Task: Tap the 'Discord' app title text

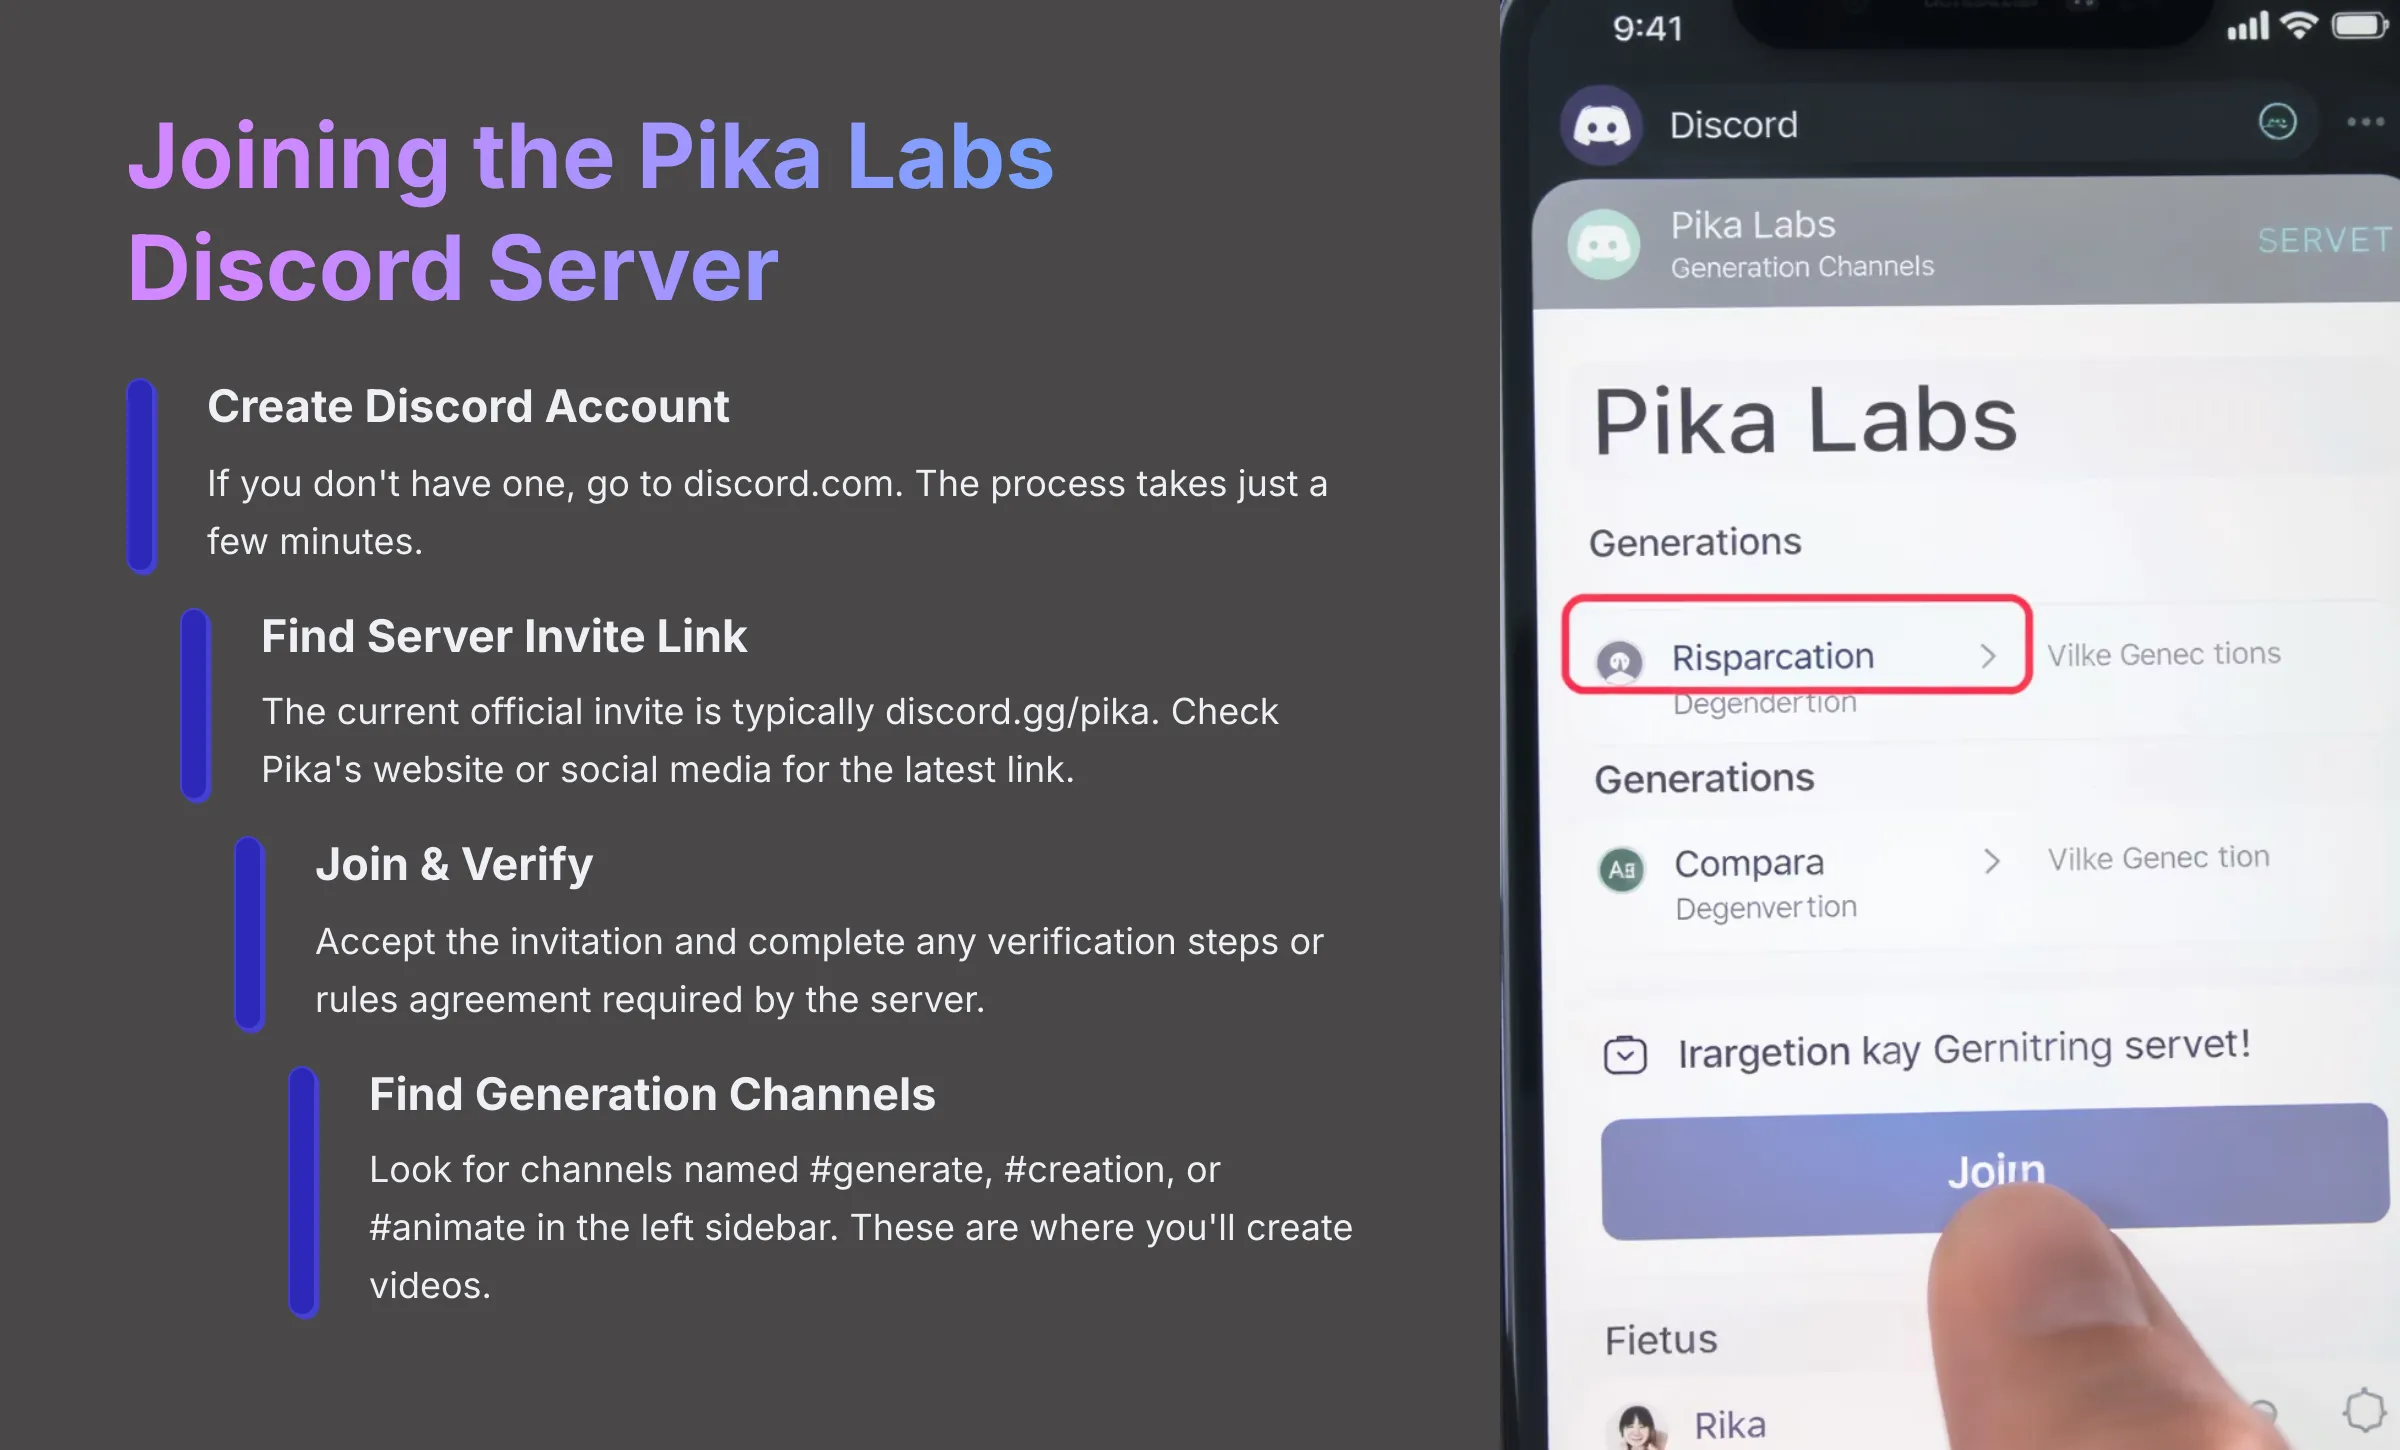Action: pos(1733,125)
